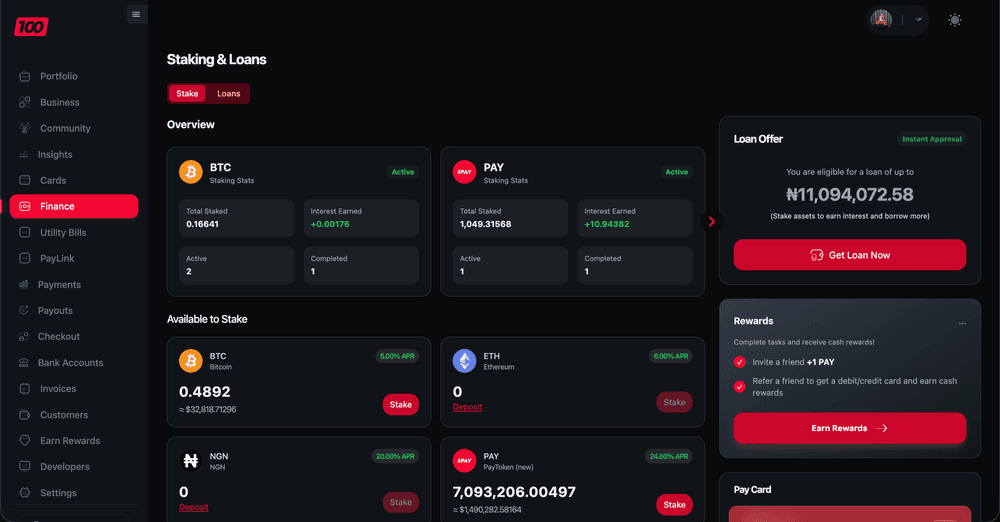The height and width of the screenshot is (522, 1000).
Task: Click the Settings gear icon
Action: 25,493
